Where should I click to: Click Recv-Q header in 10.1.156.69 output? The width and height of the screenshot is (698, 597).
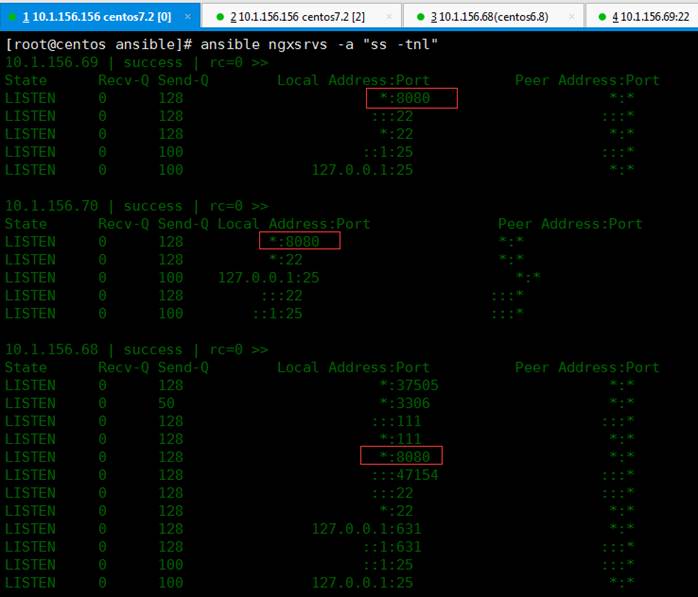coord(124,81)
